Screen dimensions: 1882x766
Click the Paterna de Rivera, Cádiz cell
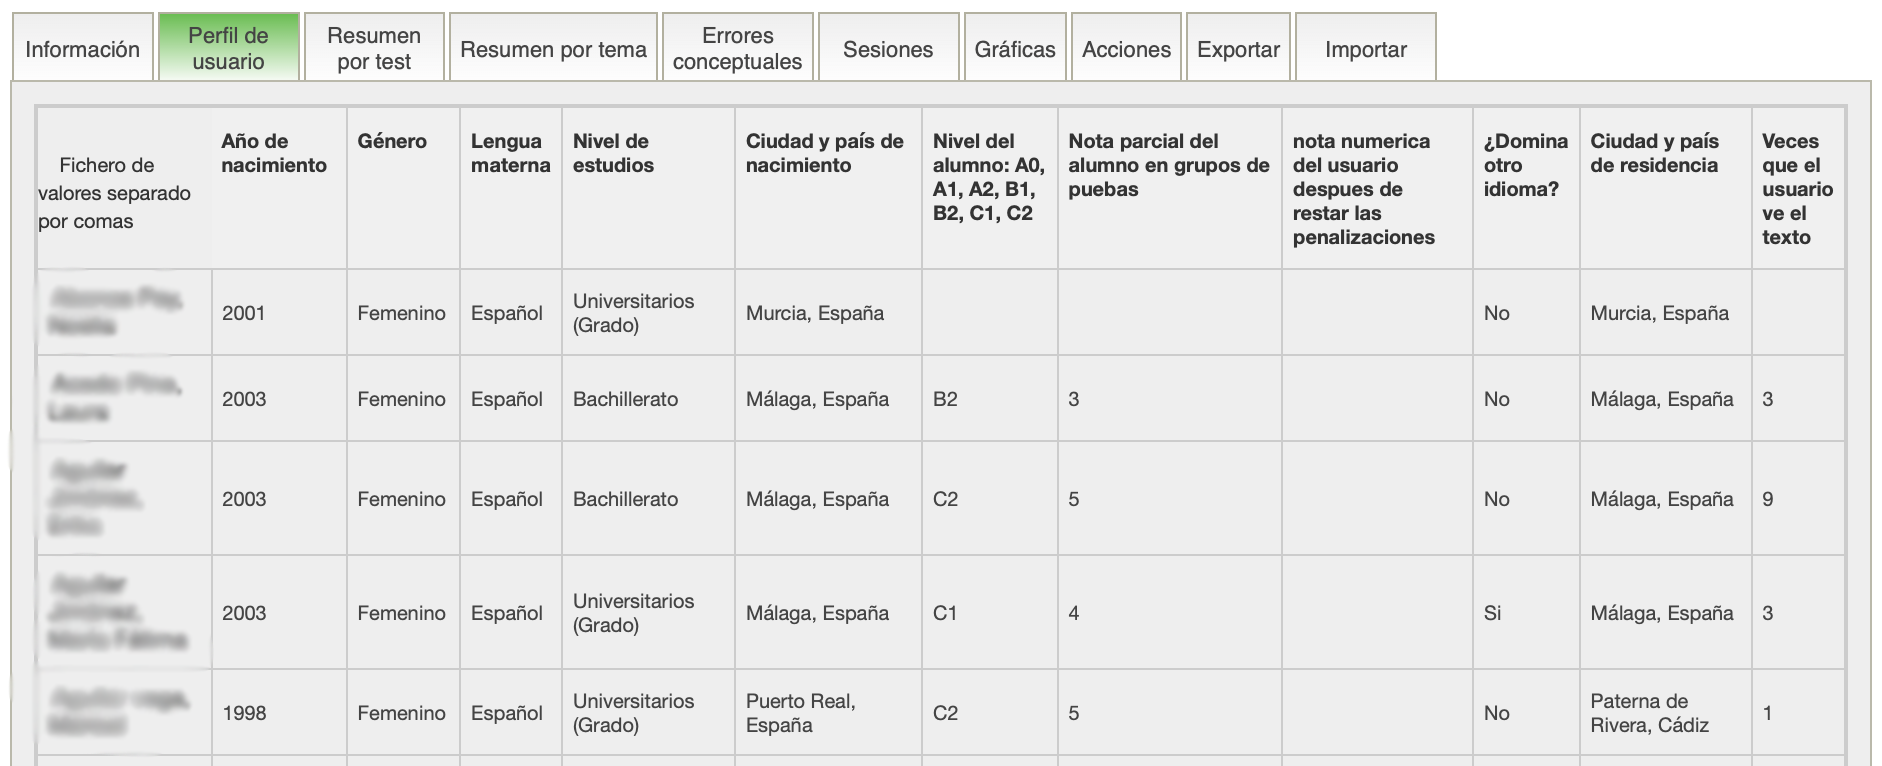pyautogui.click(x=1649, y=713)
